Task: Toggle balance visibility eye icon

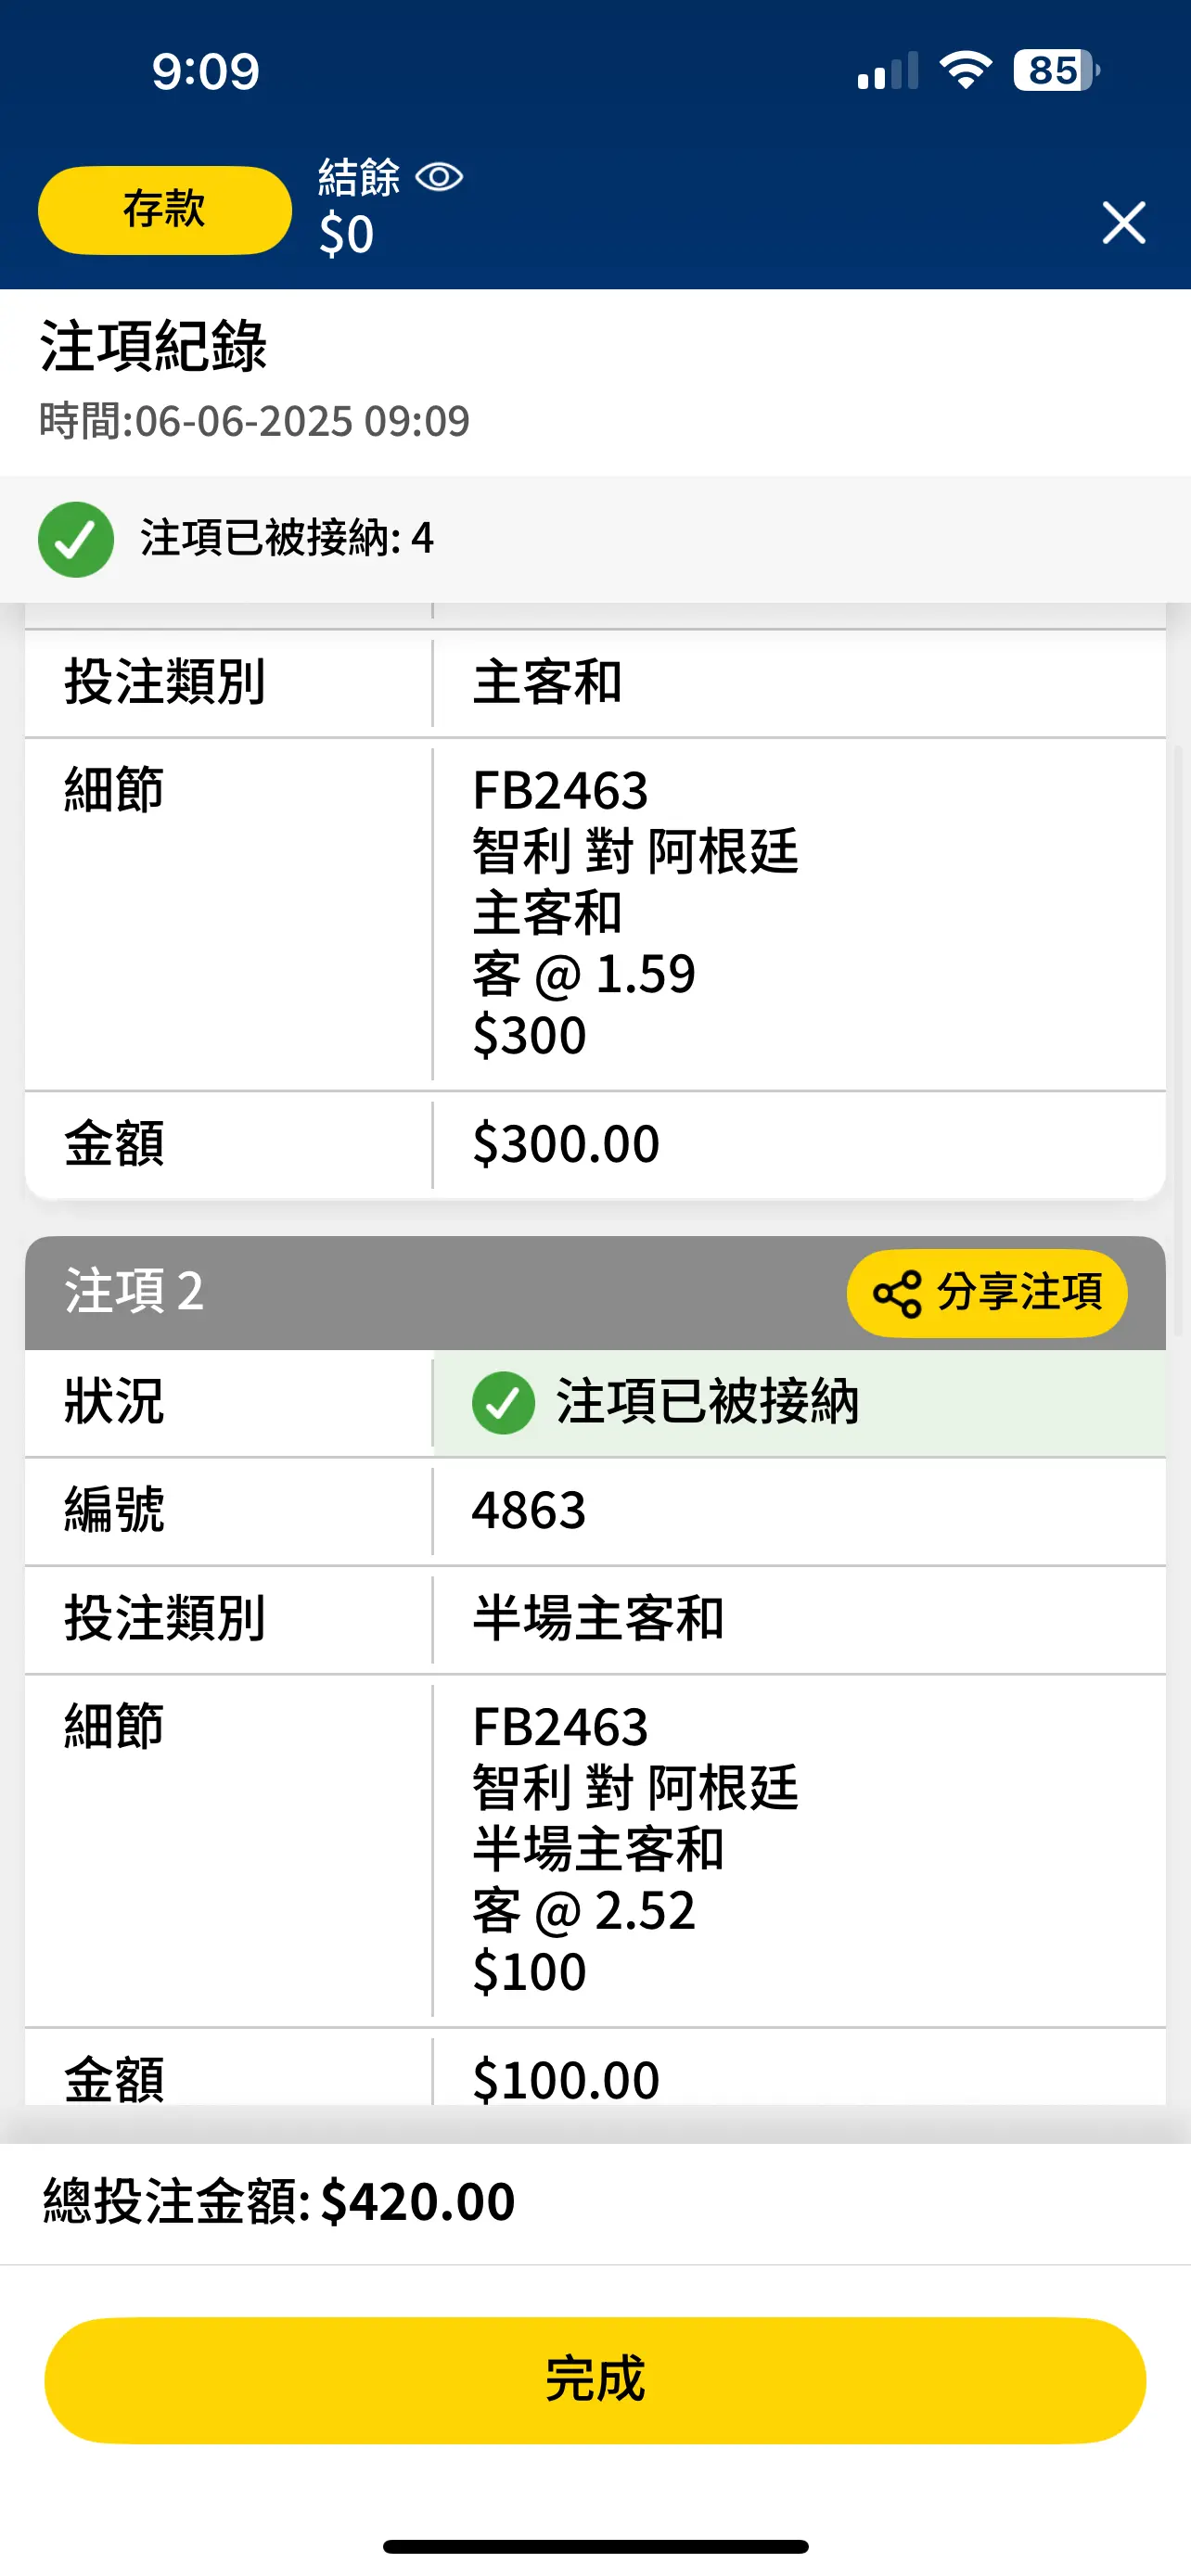Action: click(439, 177)
